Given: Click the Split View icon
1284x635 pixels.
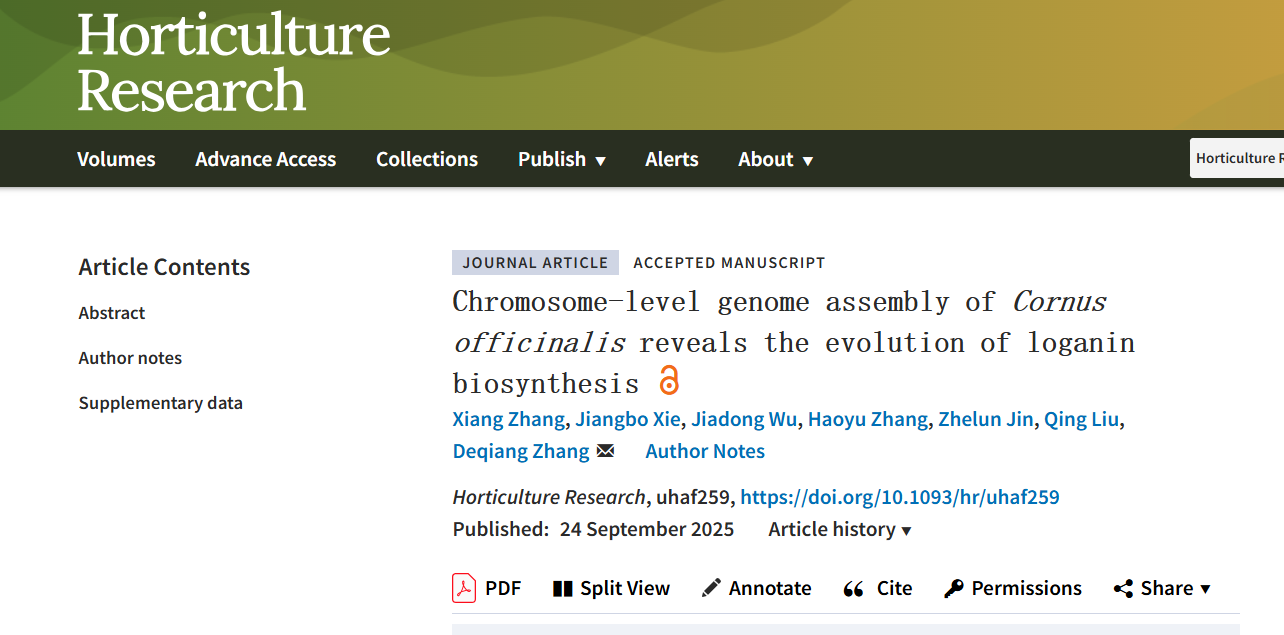Looking at the screenshot, I should [x=563, y=589].
